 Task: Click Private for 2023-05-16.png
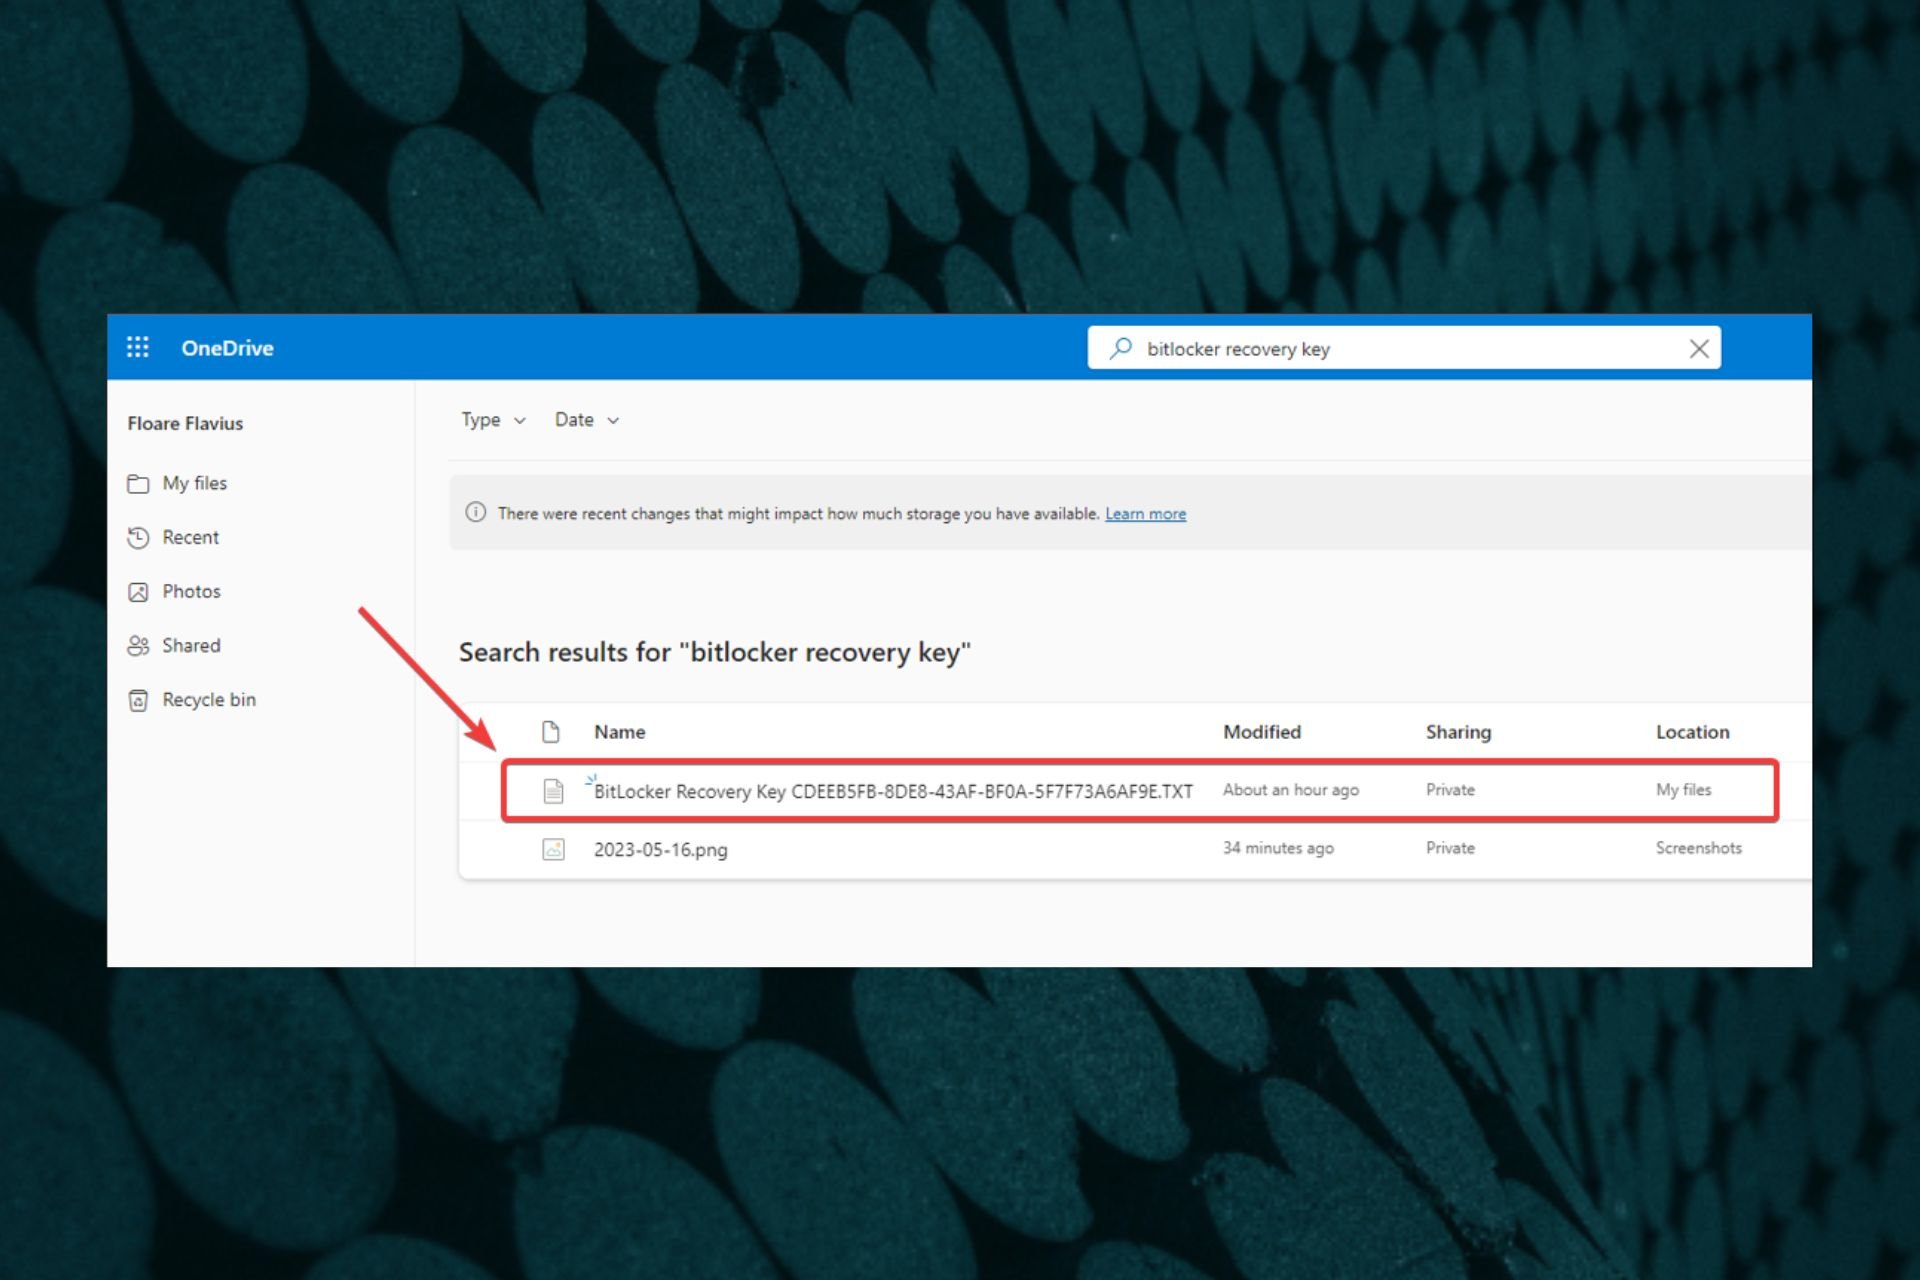(x=1450, y=848)
